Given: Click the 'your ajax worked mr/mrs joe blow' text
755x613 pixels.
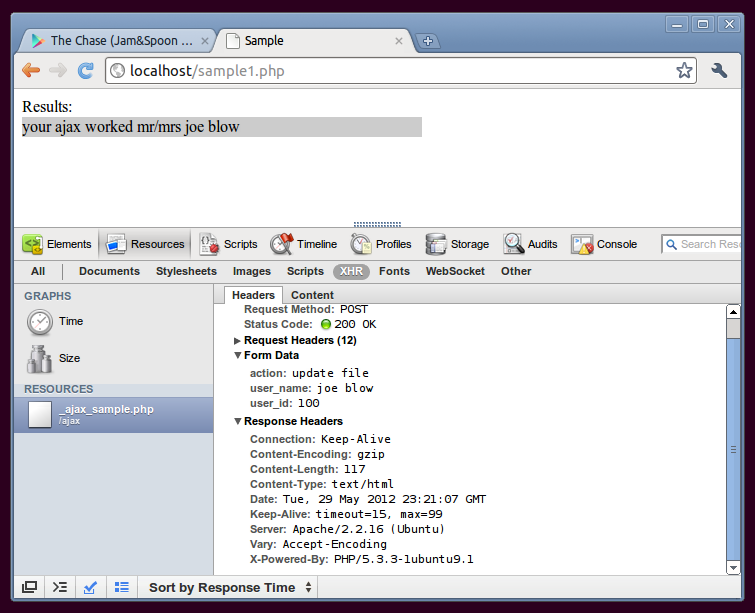Looking at the screenshot, I should tap(130, 127).
